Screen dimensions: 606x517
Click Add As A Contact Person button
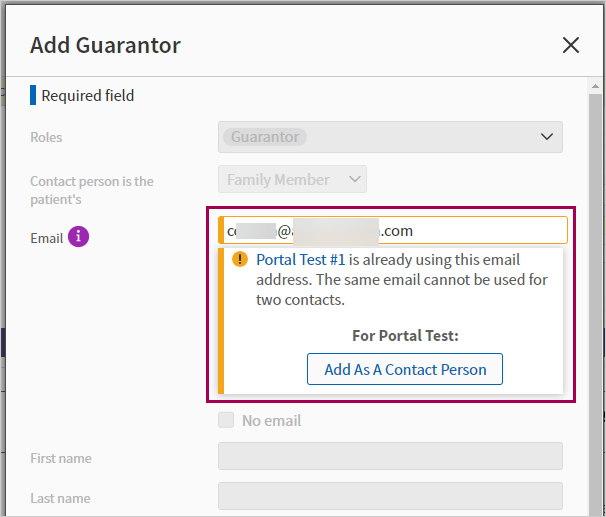(x=405, y=369)
